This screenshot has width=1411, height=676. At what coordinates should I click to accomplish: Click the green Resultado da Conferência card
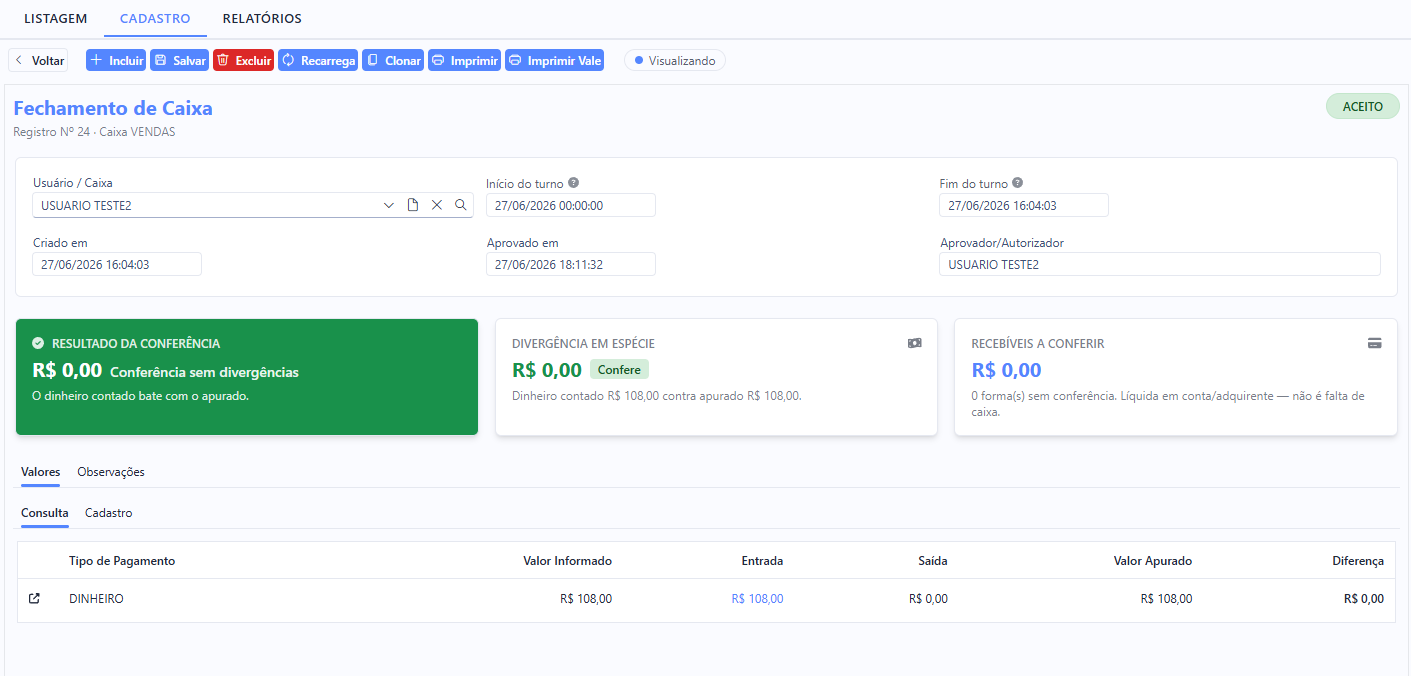(x=247, y=377)
